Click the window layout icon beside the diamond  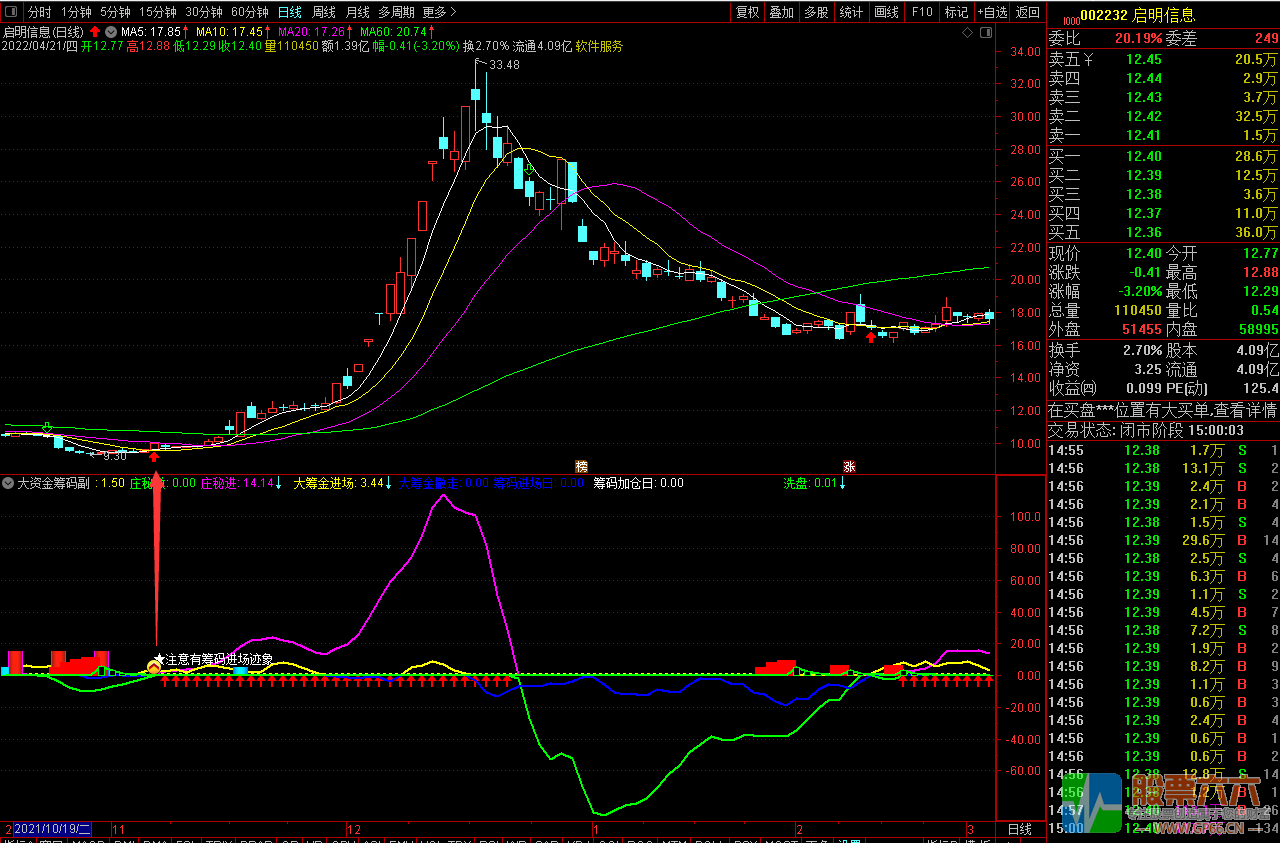pos(986,32)
